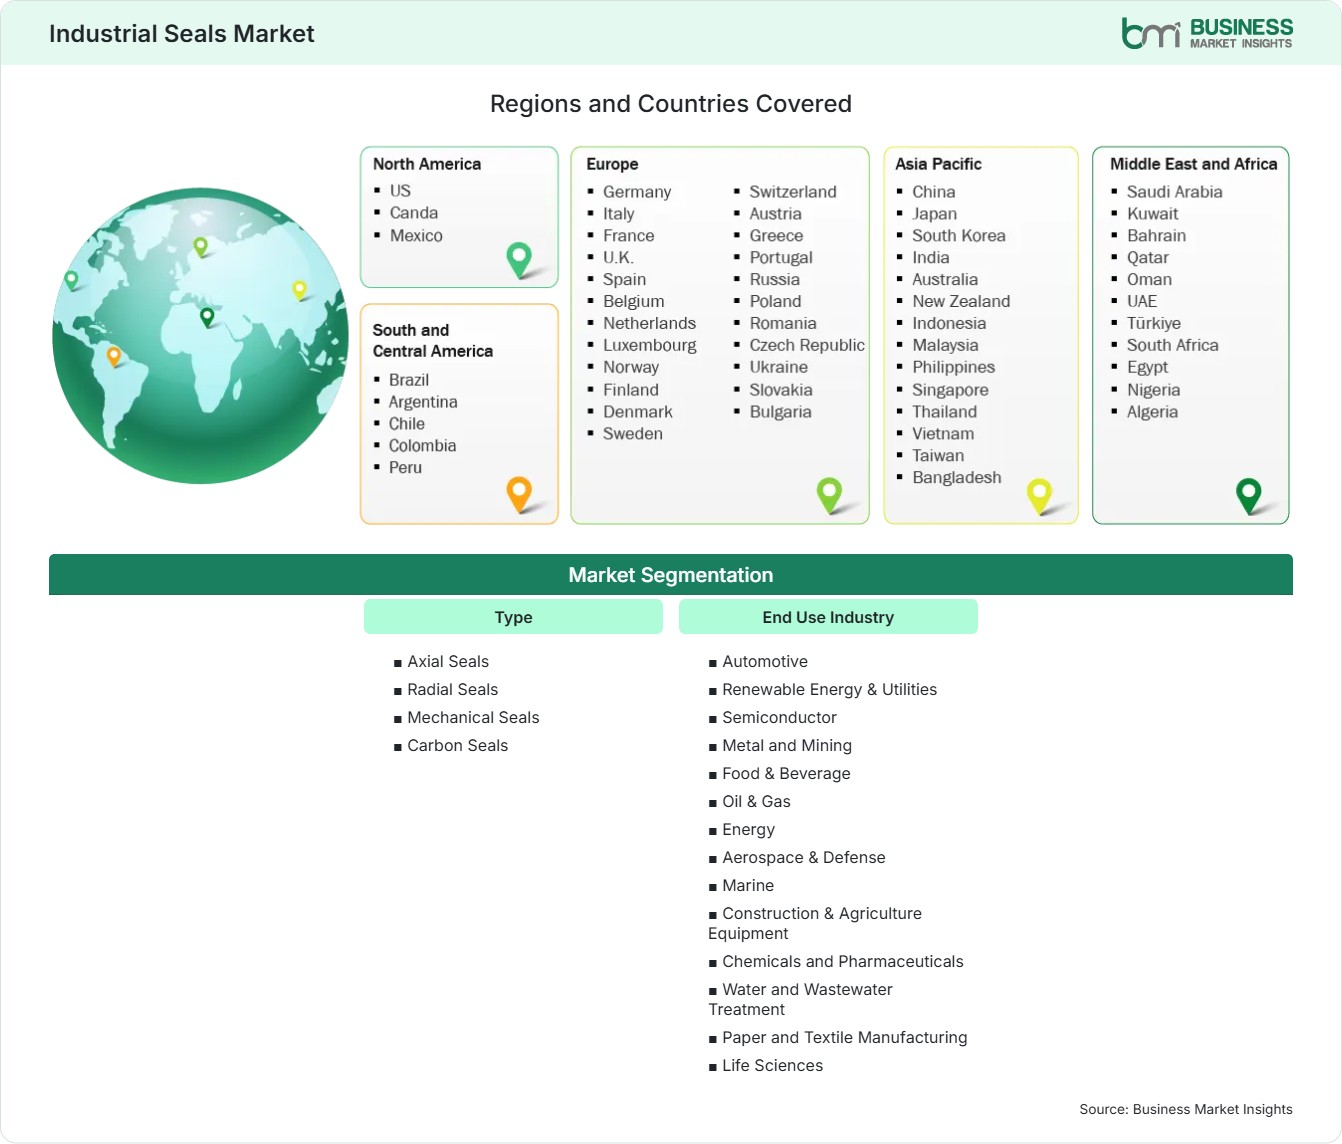The width and height of the screenshot is (1342, 1144).
Task: Click 'France' in Europe list
Action: point(629,236)
